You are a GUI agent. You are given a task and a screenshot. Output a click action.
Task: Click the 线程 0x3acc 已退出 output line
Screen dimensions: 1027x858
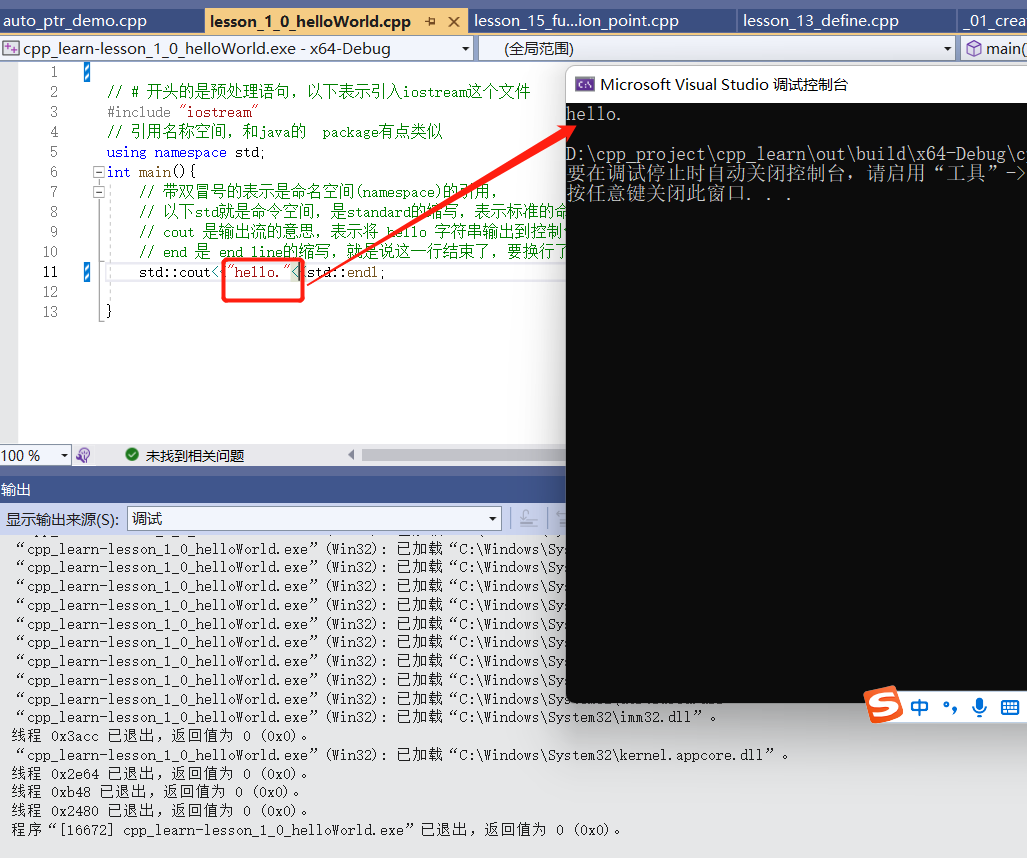click(159, 736)
